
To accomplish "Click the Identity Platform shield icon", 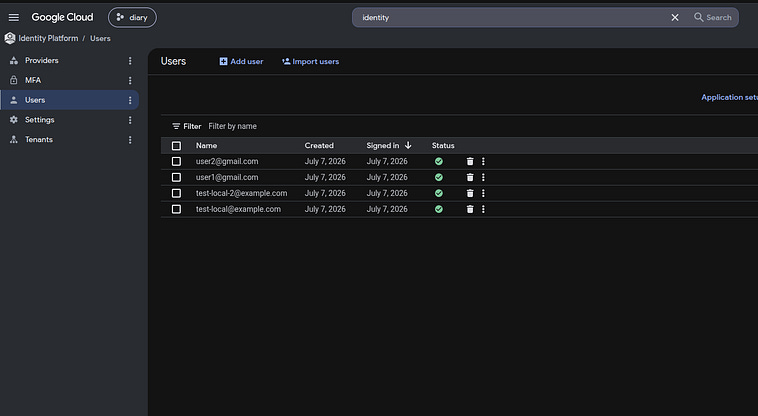I will coord(10,38).
